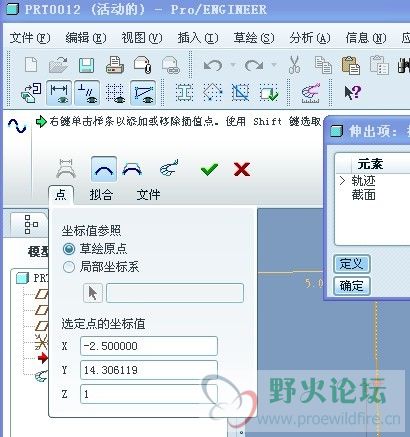Open 信息(N) menu
Screen dimensions: 410x437
(366, 38)
